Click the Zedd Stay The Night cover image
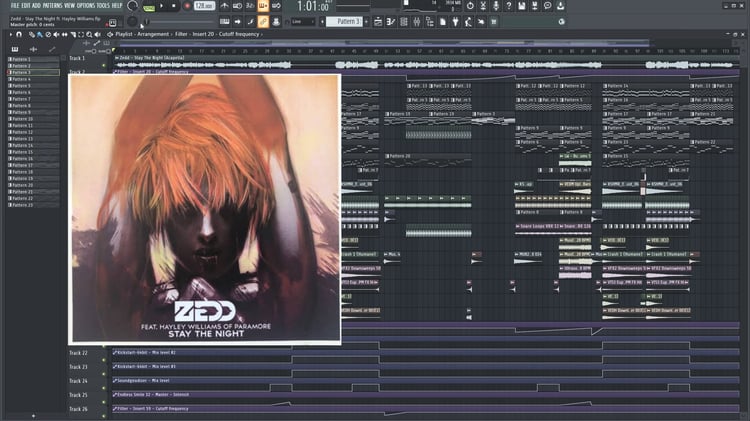Screen dimensions: 750x421 click(x=205, y=209)
